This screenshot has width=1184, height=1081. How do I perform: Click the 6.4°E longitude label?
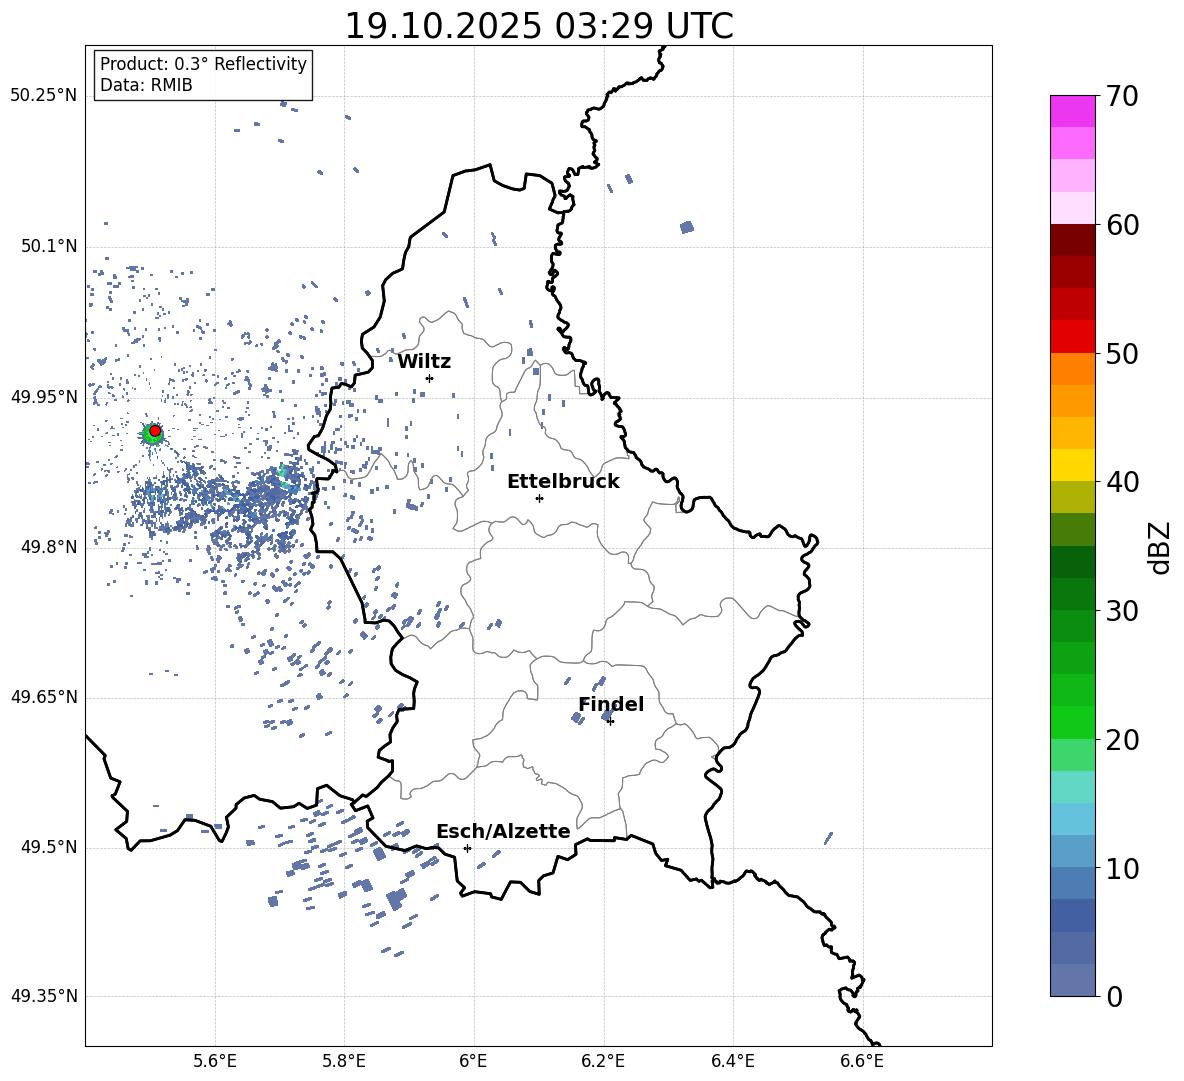click(x=732, y=1061)
